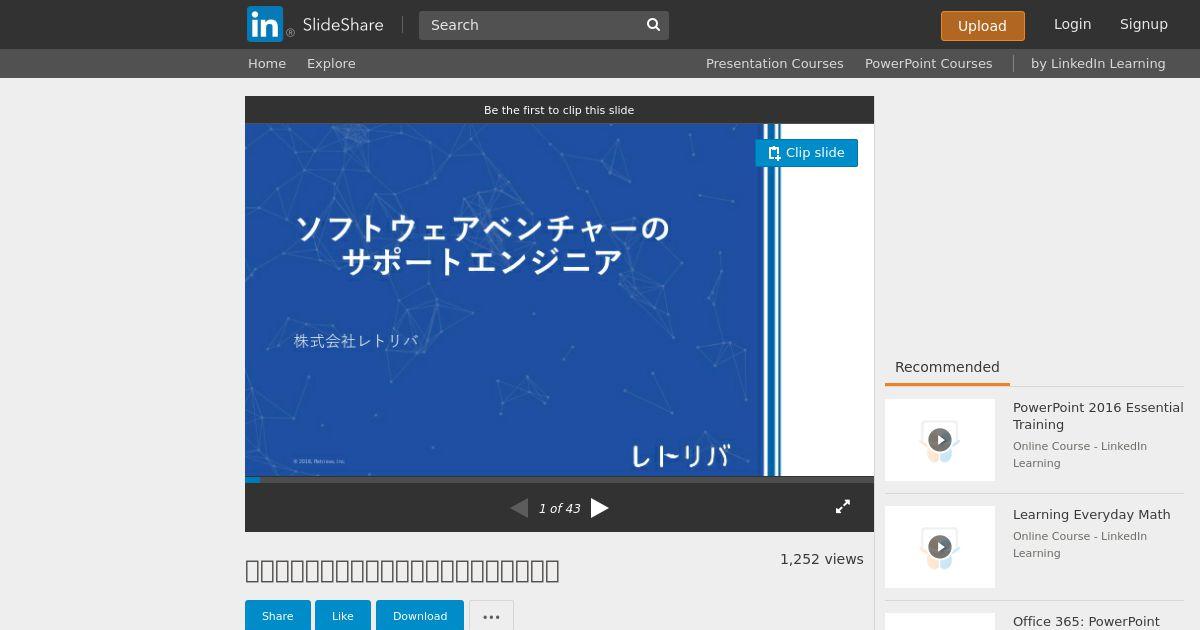Open Office 365: PowerPoint course link
1200x630 pixels.
pos(1086,622)
